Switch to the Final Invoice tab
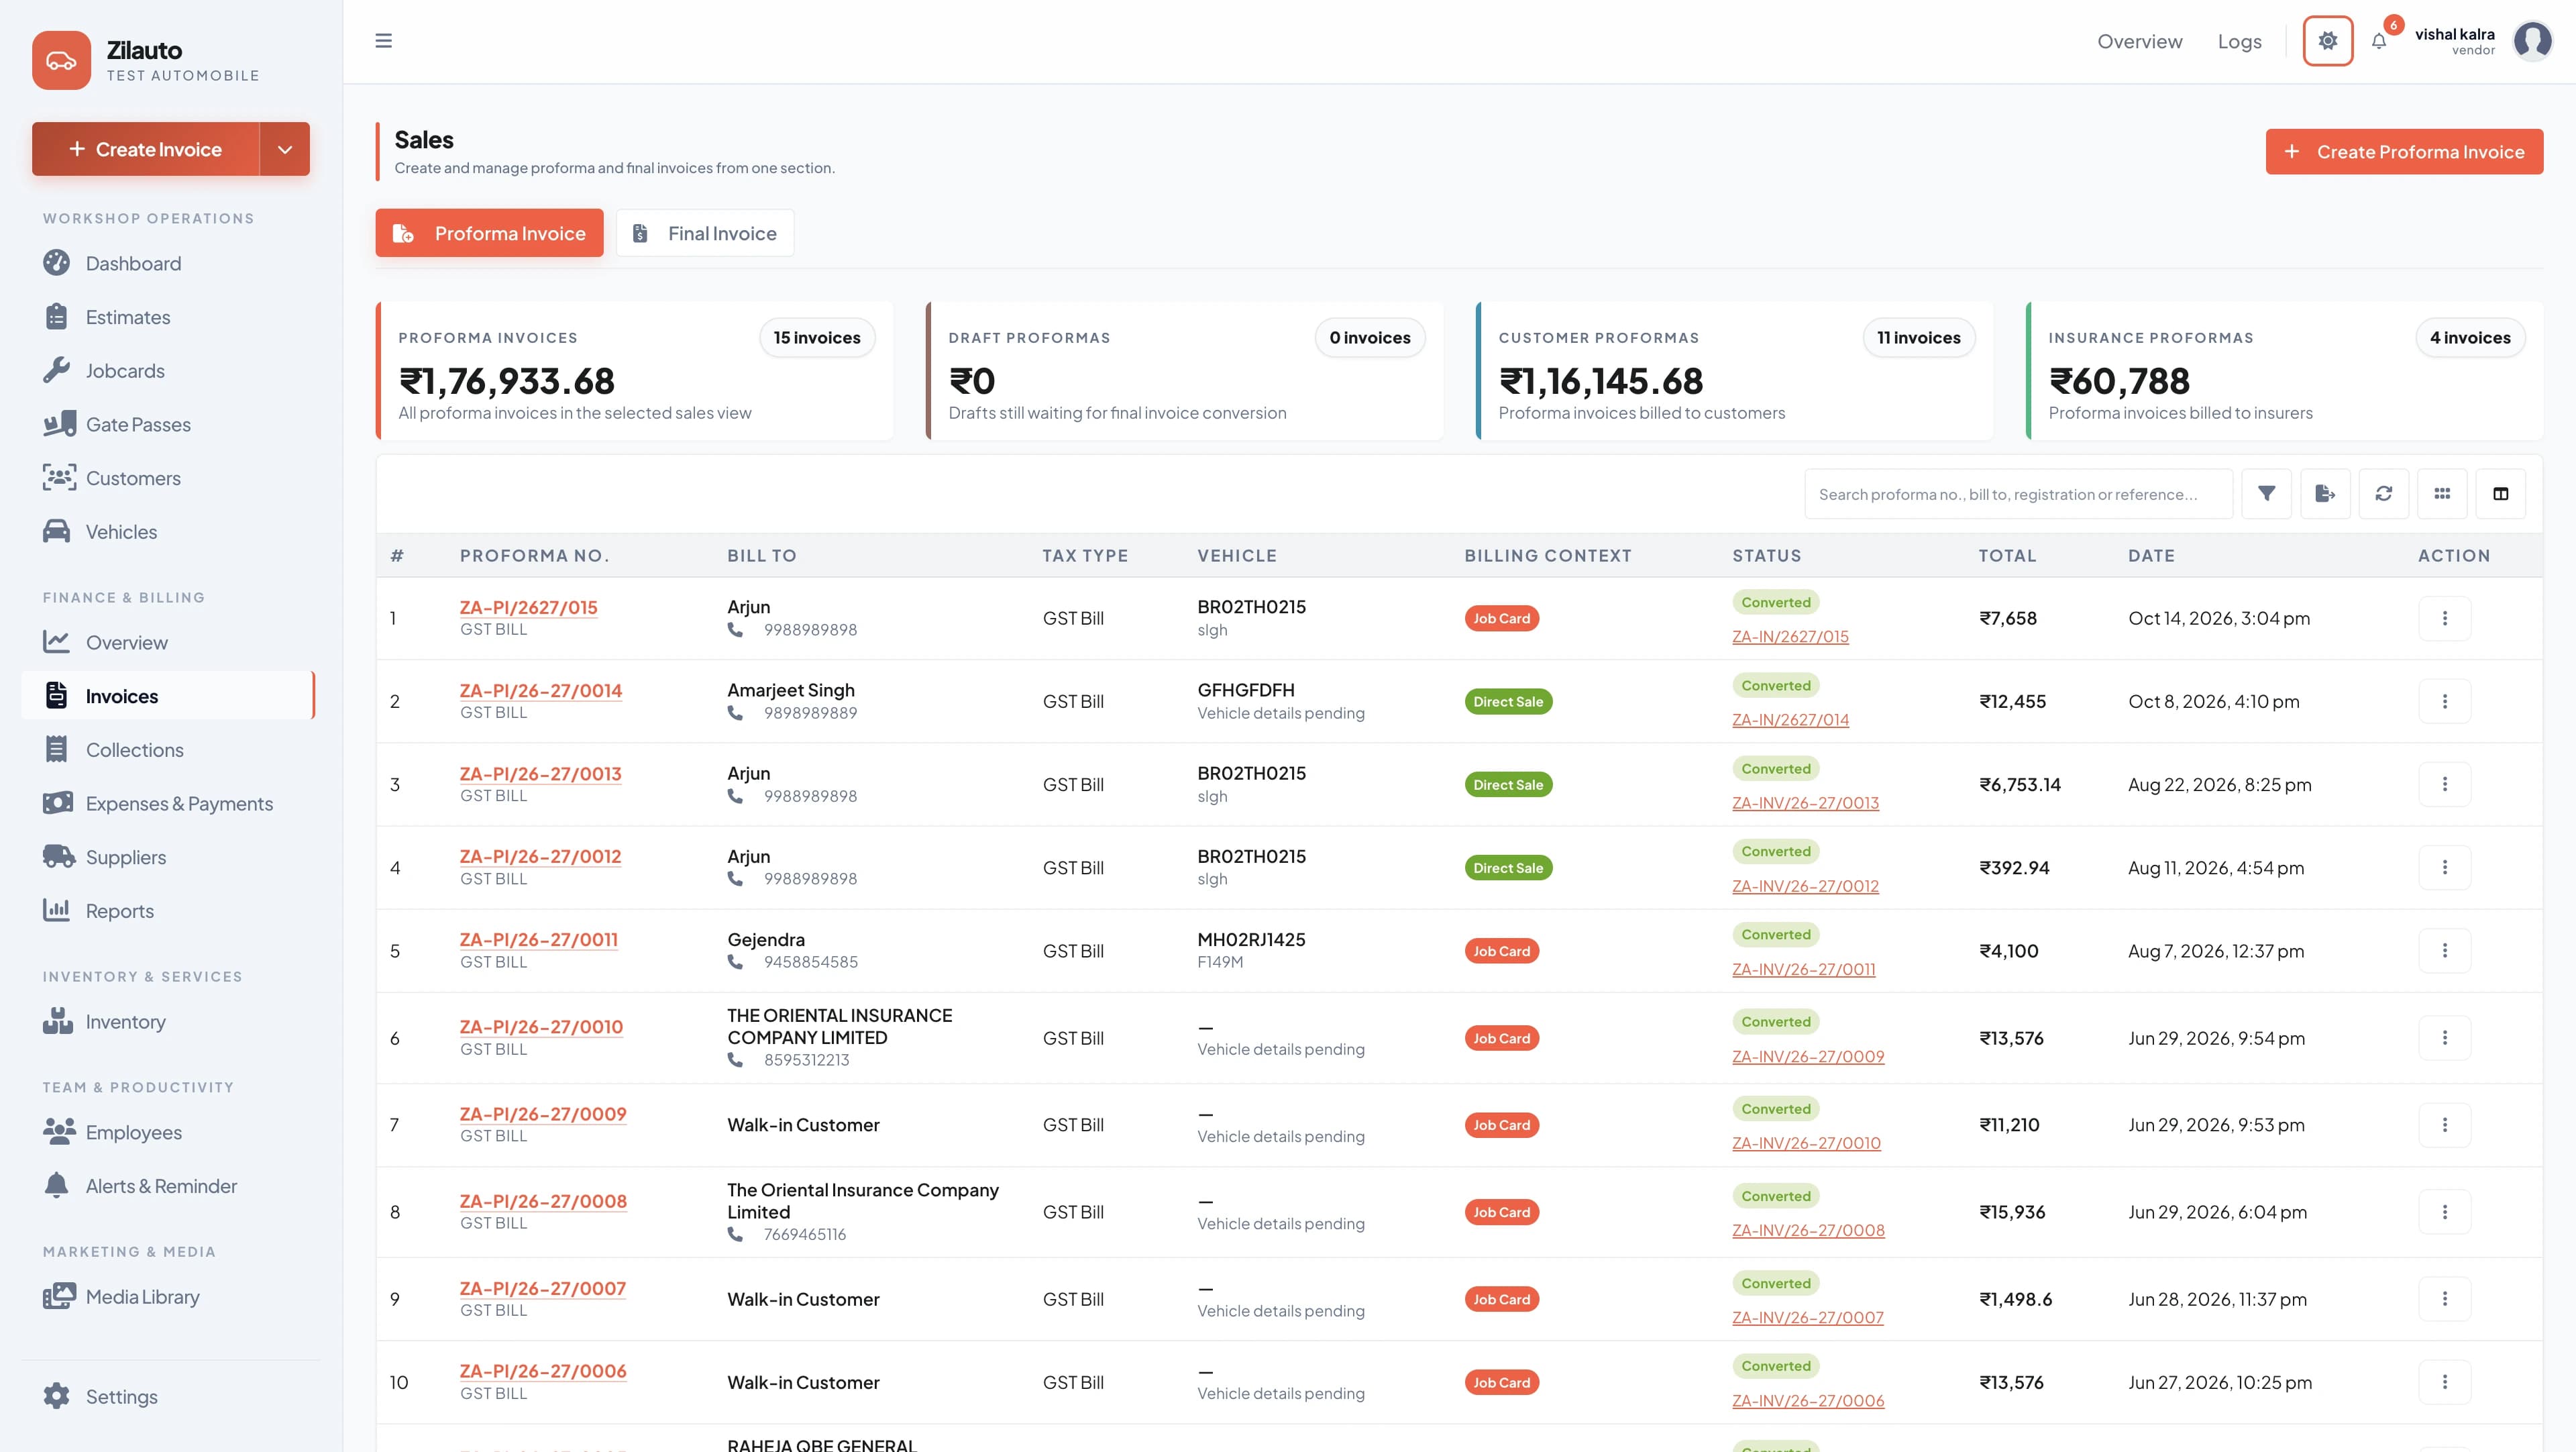 pyautogui.click(x=705, y=233)
